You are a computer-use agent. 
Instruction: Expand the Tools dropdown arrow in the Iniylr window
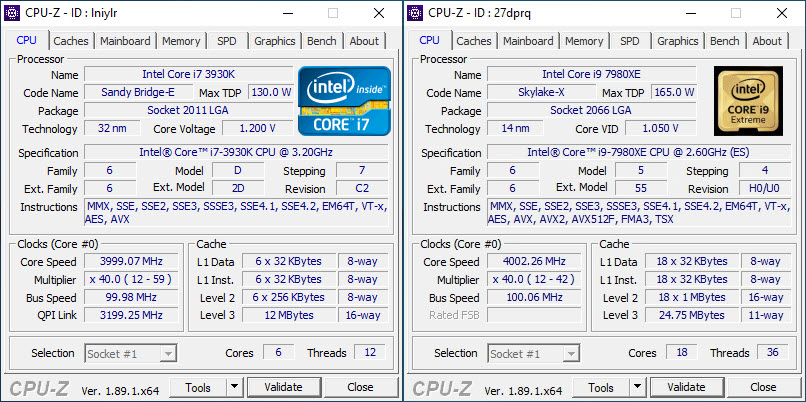coord(234,387)
